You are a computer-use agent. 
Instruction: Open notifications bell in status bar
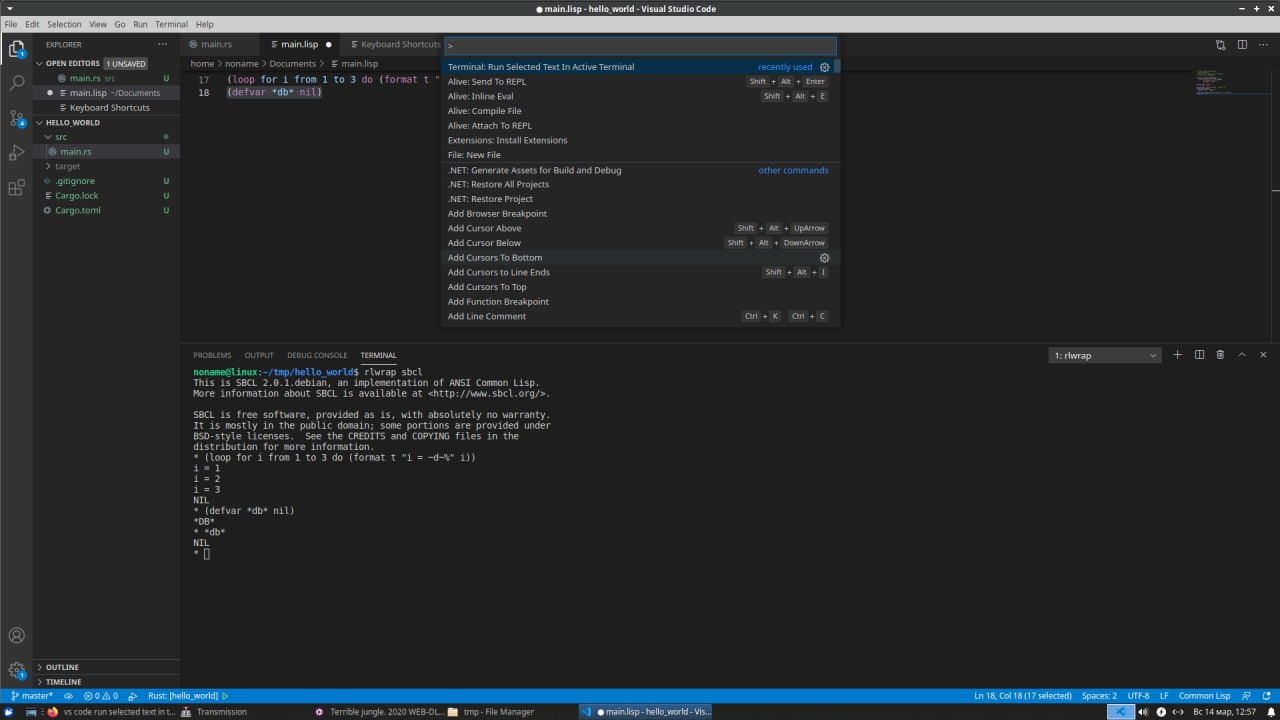point(1264,696)
